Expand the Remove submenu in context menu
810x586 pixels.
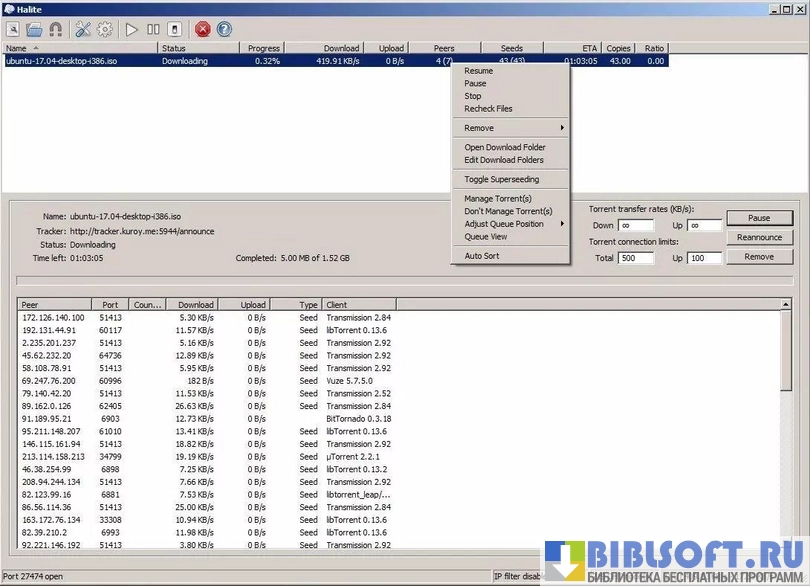[510, 128]
